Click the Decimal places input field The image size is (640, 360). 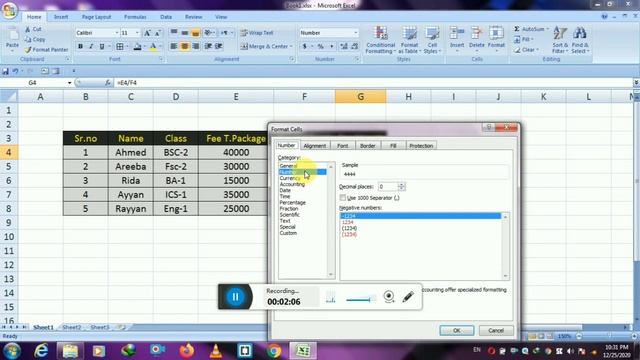(387, 187)
